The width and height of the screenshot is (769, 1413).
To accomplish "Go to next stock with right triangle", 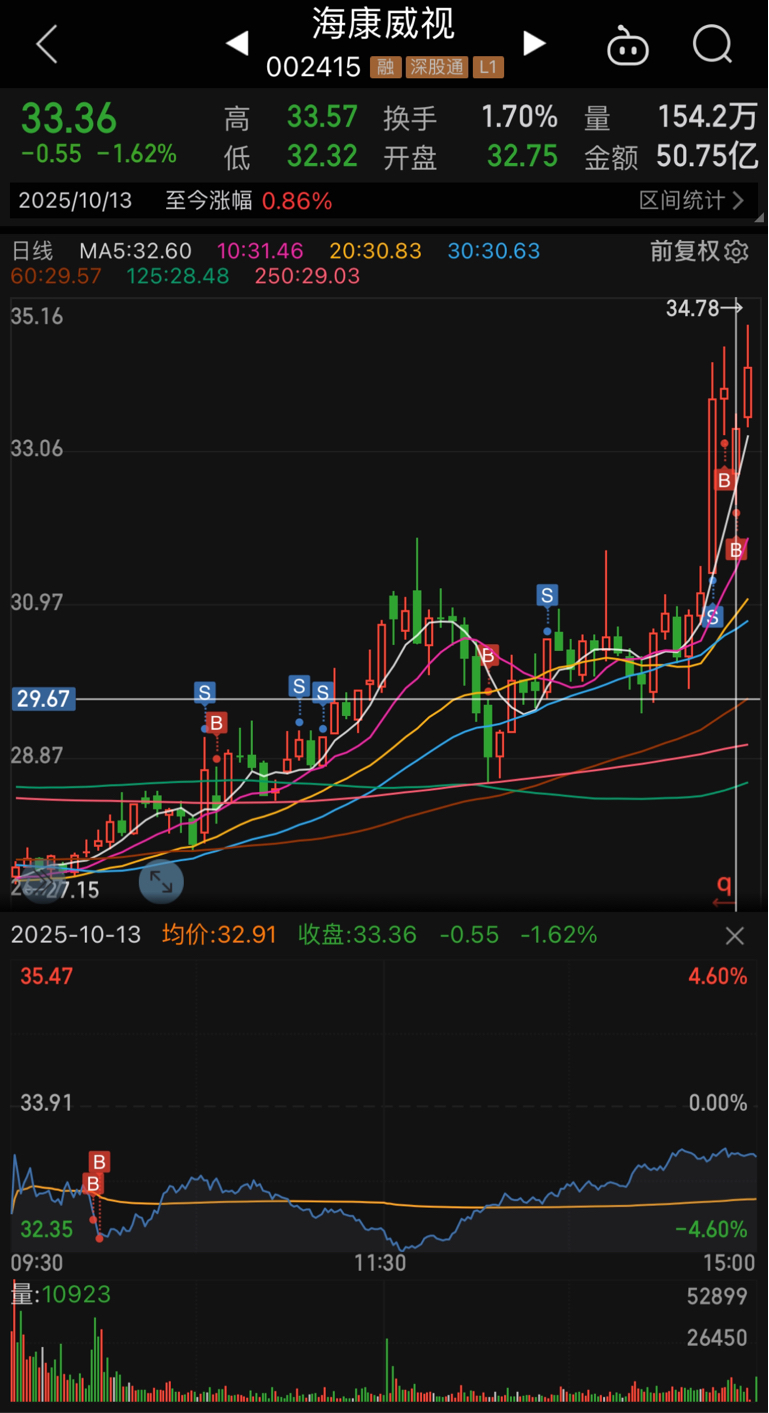I will 535,43.
